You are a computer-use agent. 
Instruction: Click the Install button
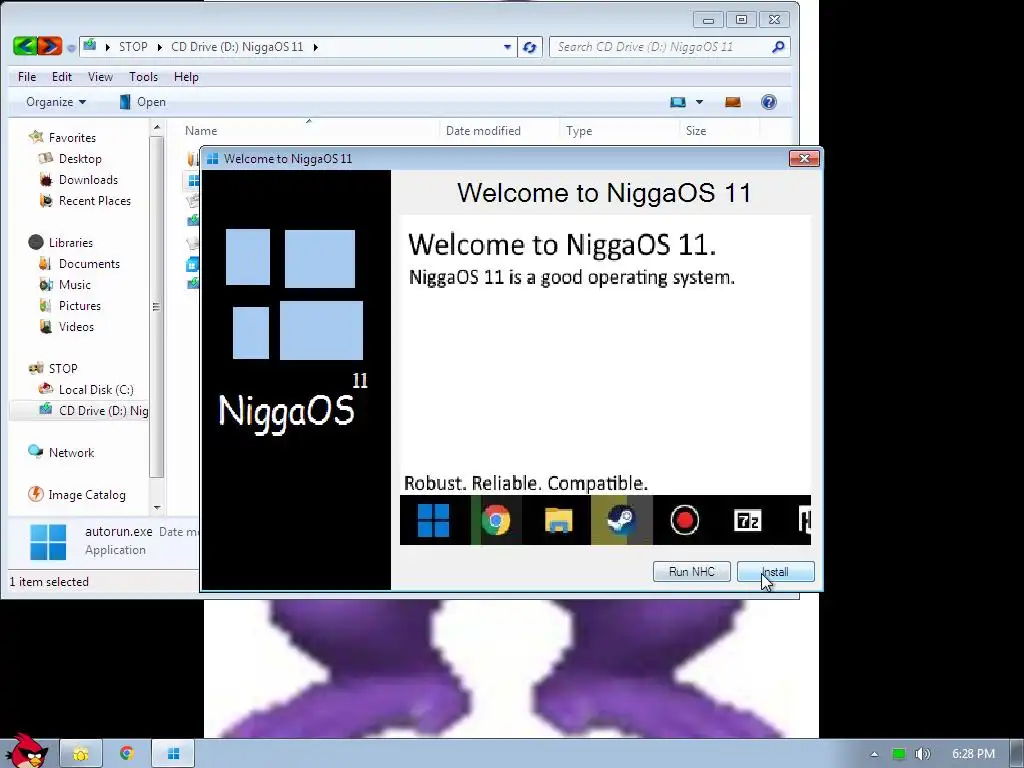pos(775,571)
